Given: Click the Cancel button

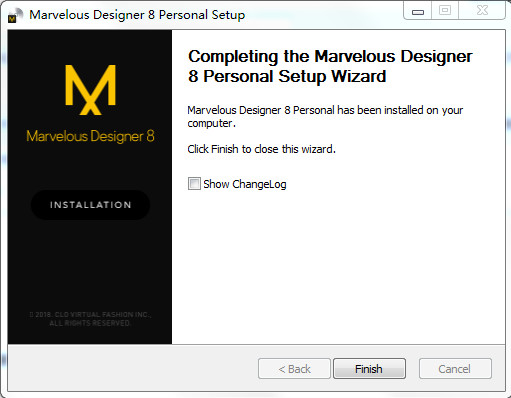Looking at the screenshot, I should pos(455,369).
